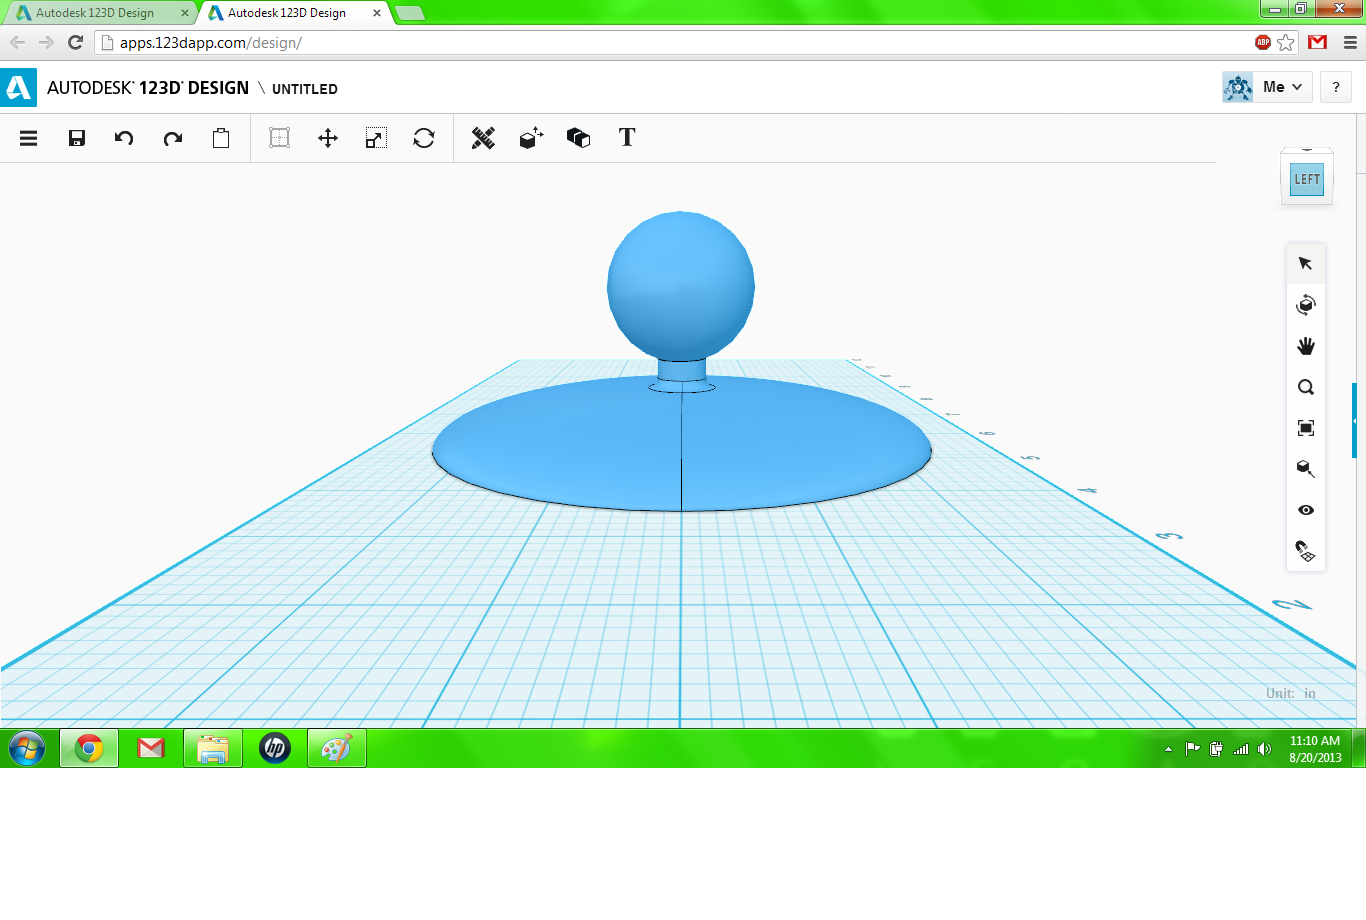This screenshot has height=920, width=1366.
Task: Select the Text tool
Action: [x=627, y=137]
